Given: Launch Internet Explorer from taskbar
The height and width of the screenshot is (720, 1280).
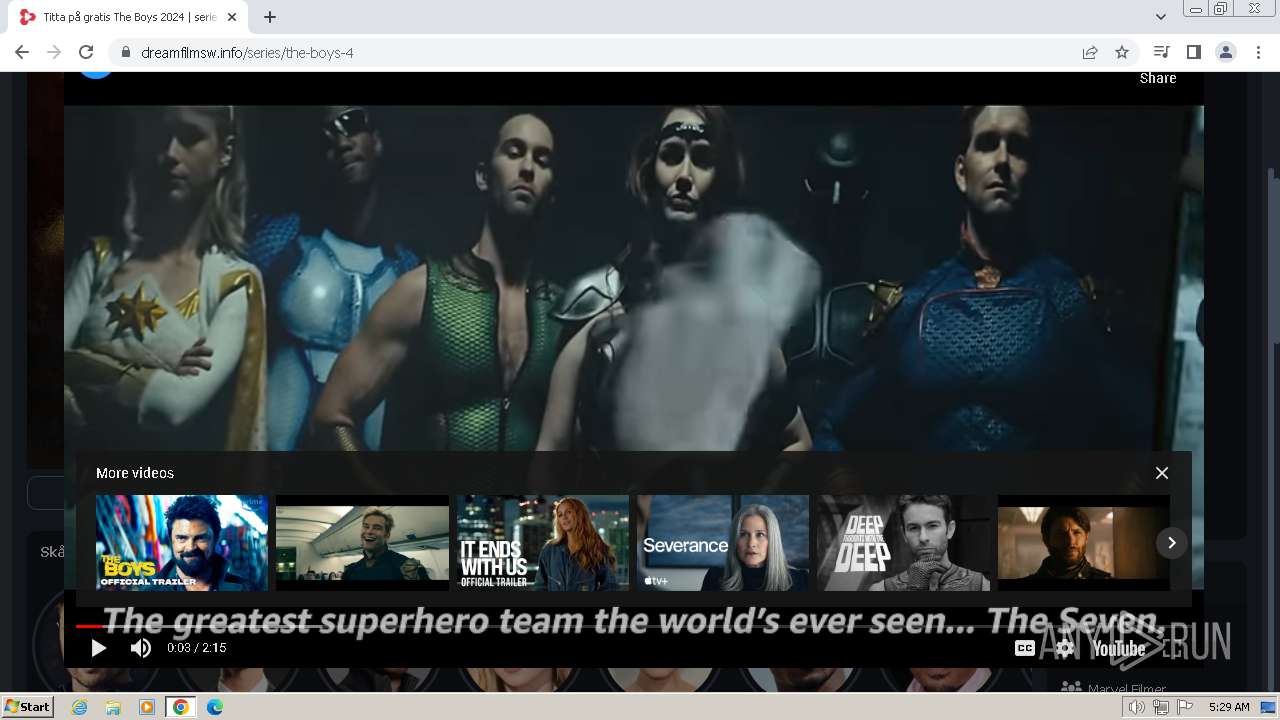Looking at the screenshot, I should pos(80,707).
